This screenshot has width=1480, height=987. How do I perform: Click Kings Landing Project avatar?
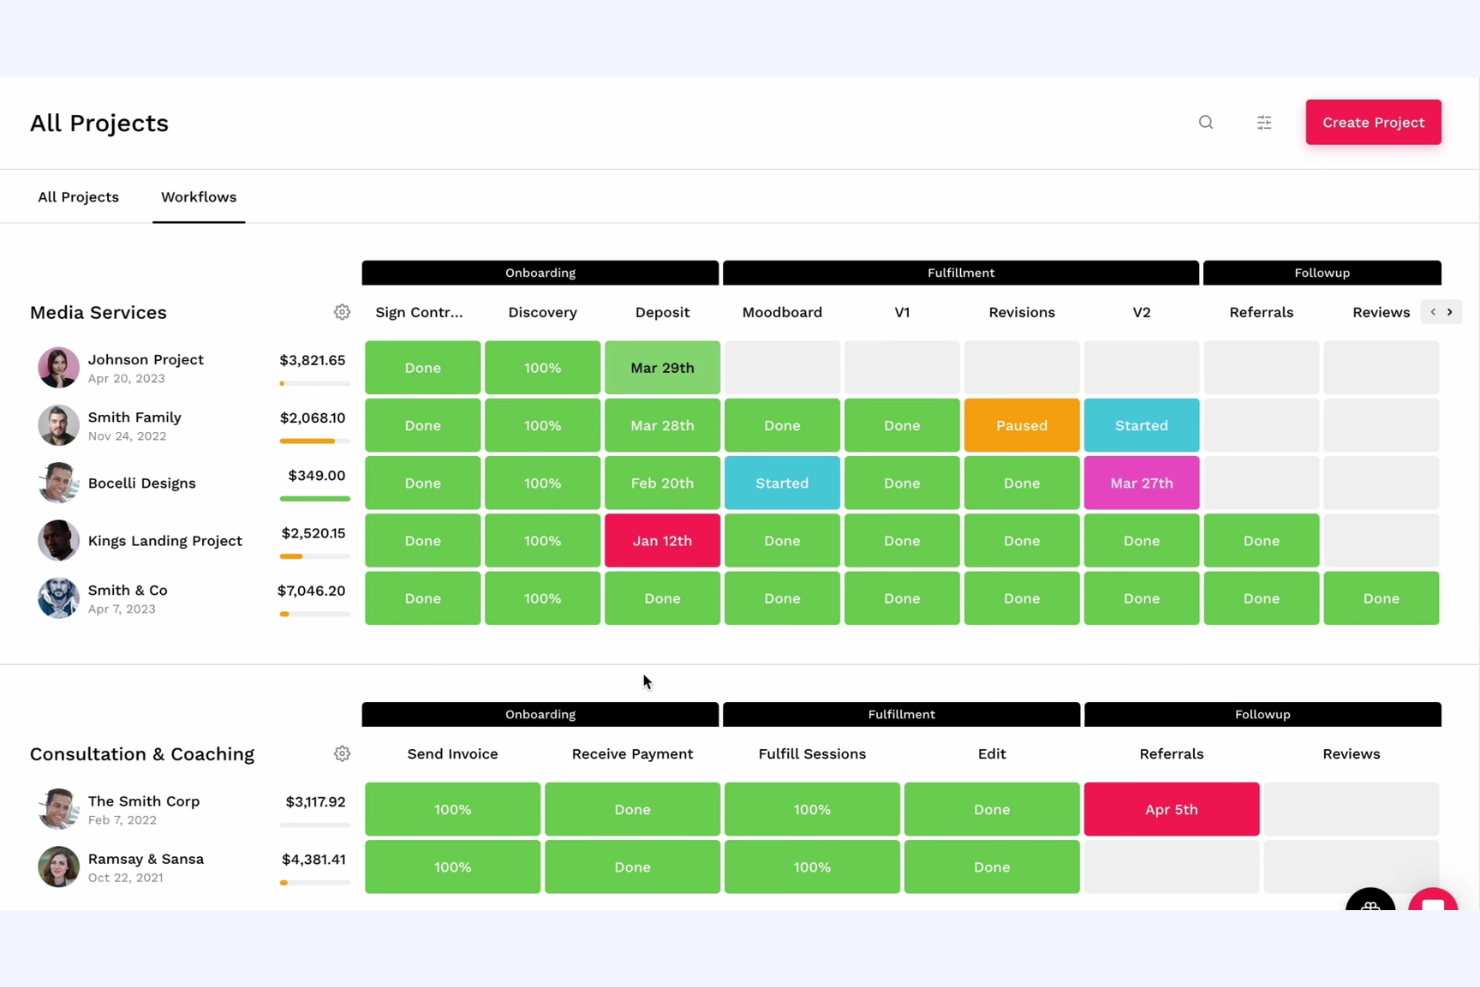point(58,540)
